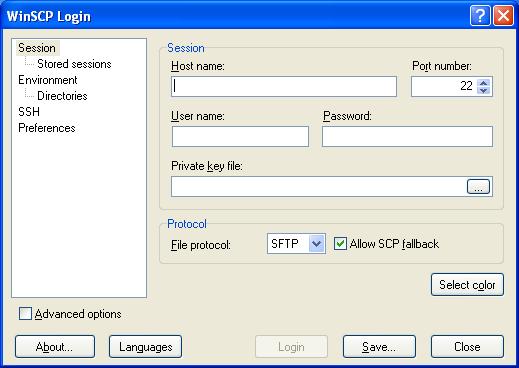Select the Session tree node
519x368 pixels.
pos(37,48)
